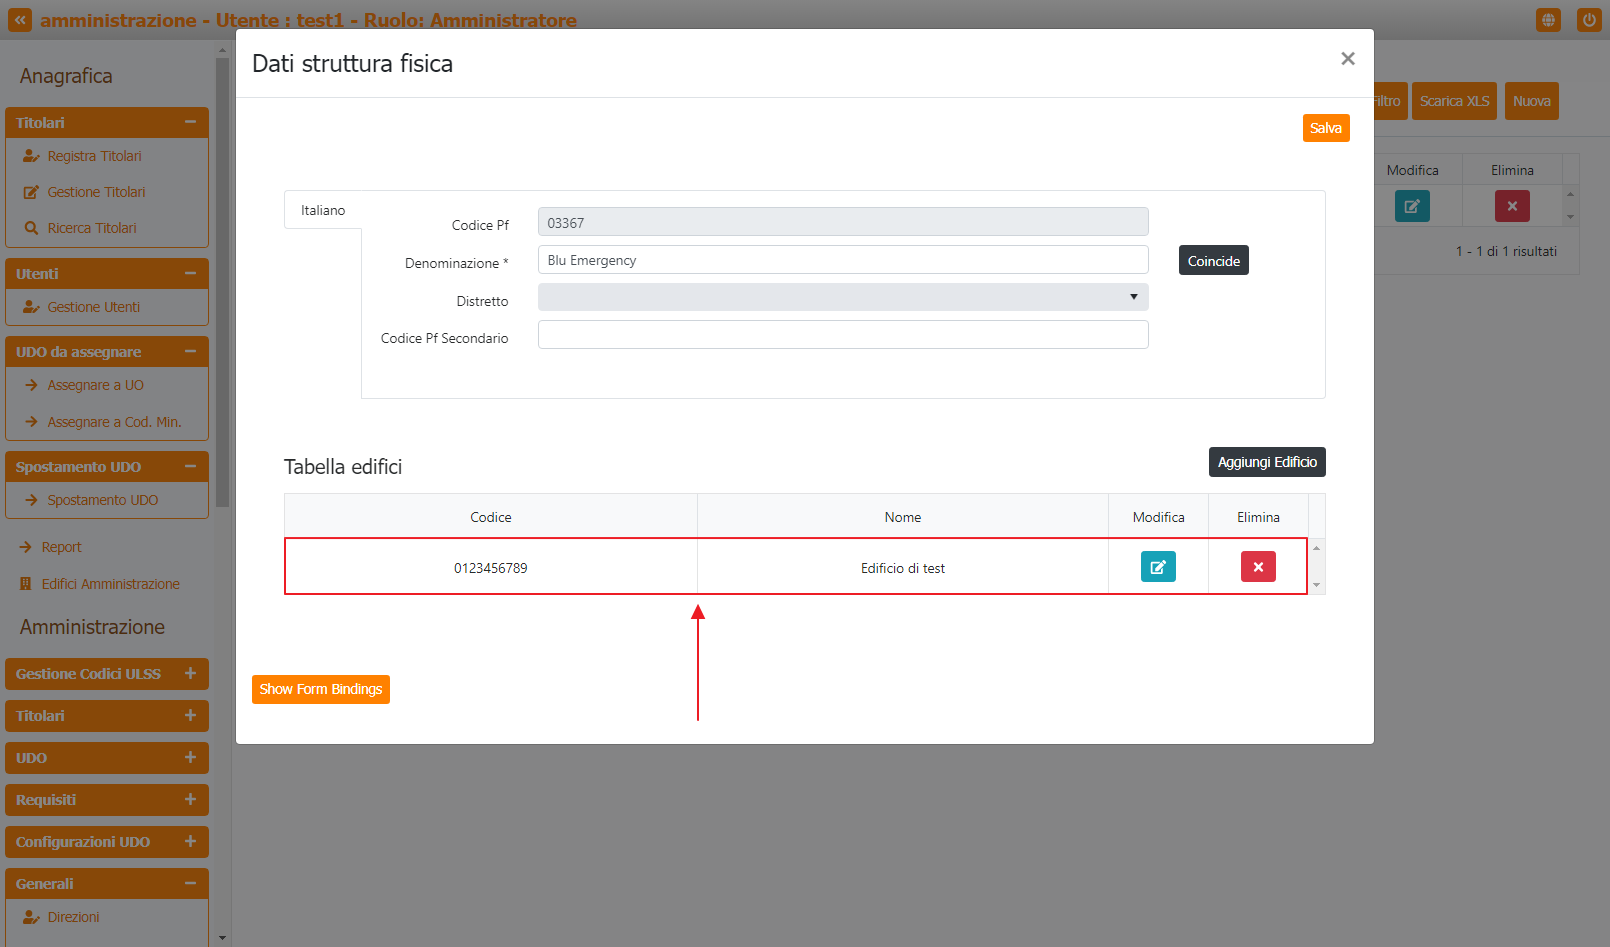
Task: Click the red delete icon in edifici table
Action: tap(1258, 567)
